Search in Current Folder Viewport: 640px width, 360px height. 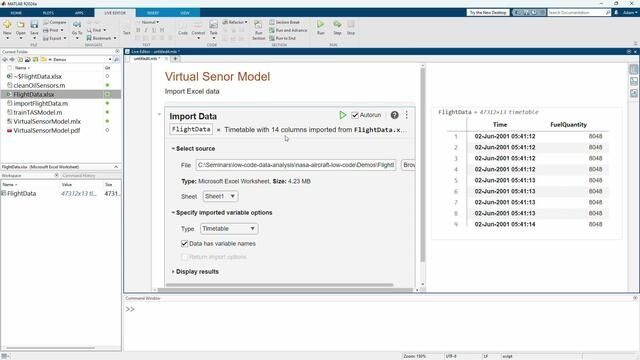tap(116, 60)
